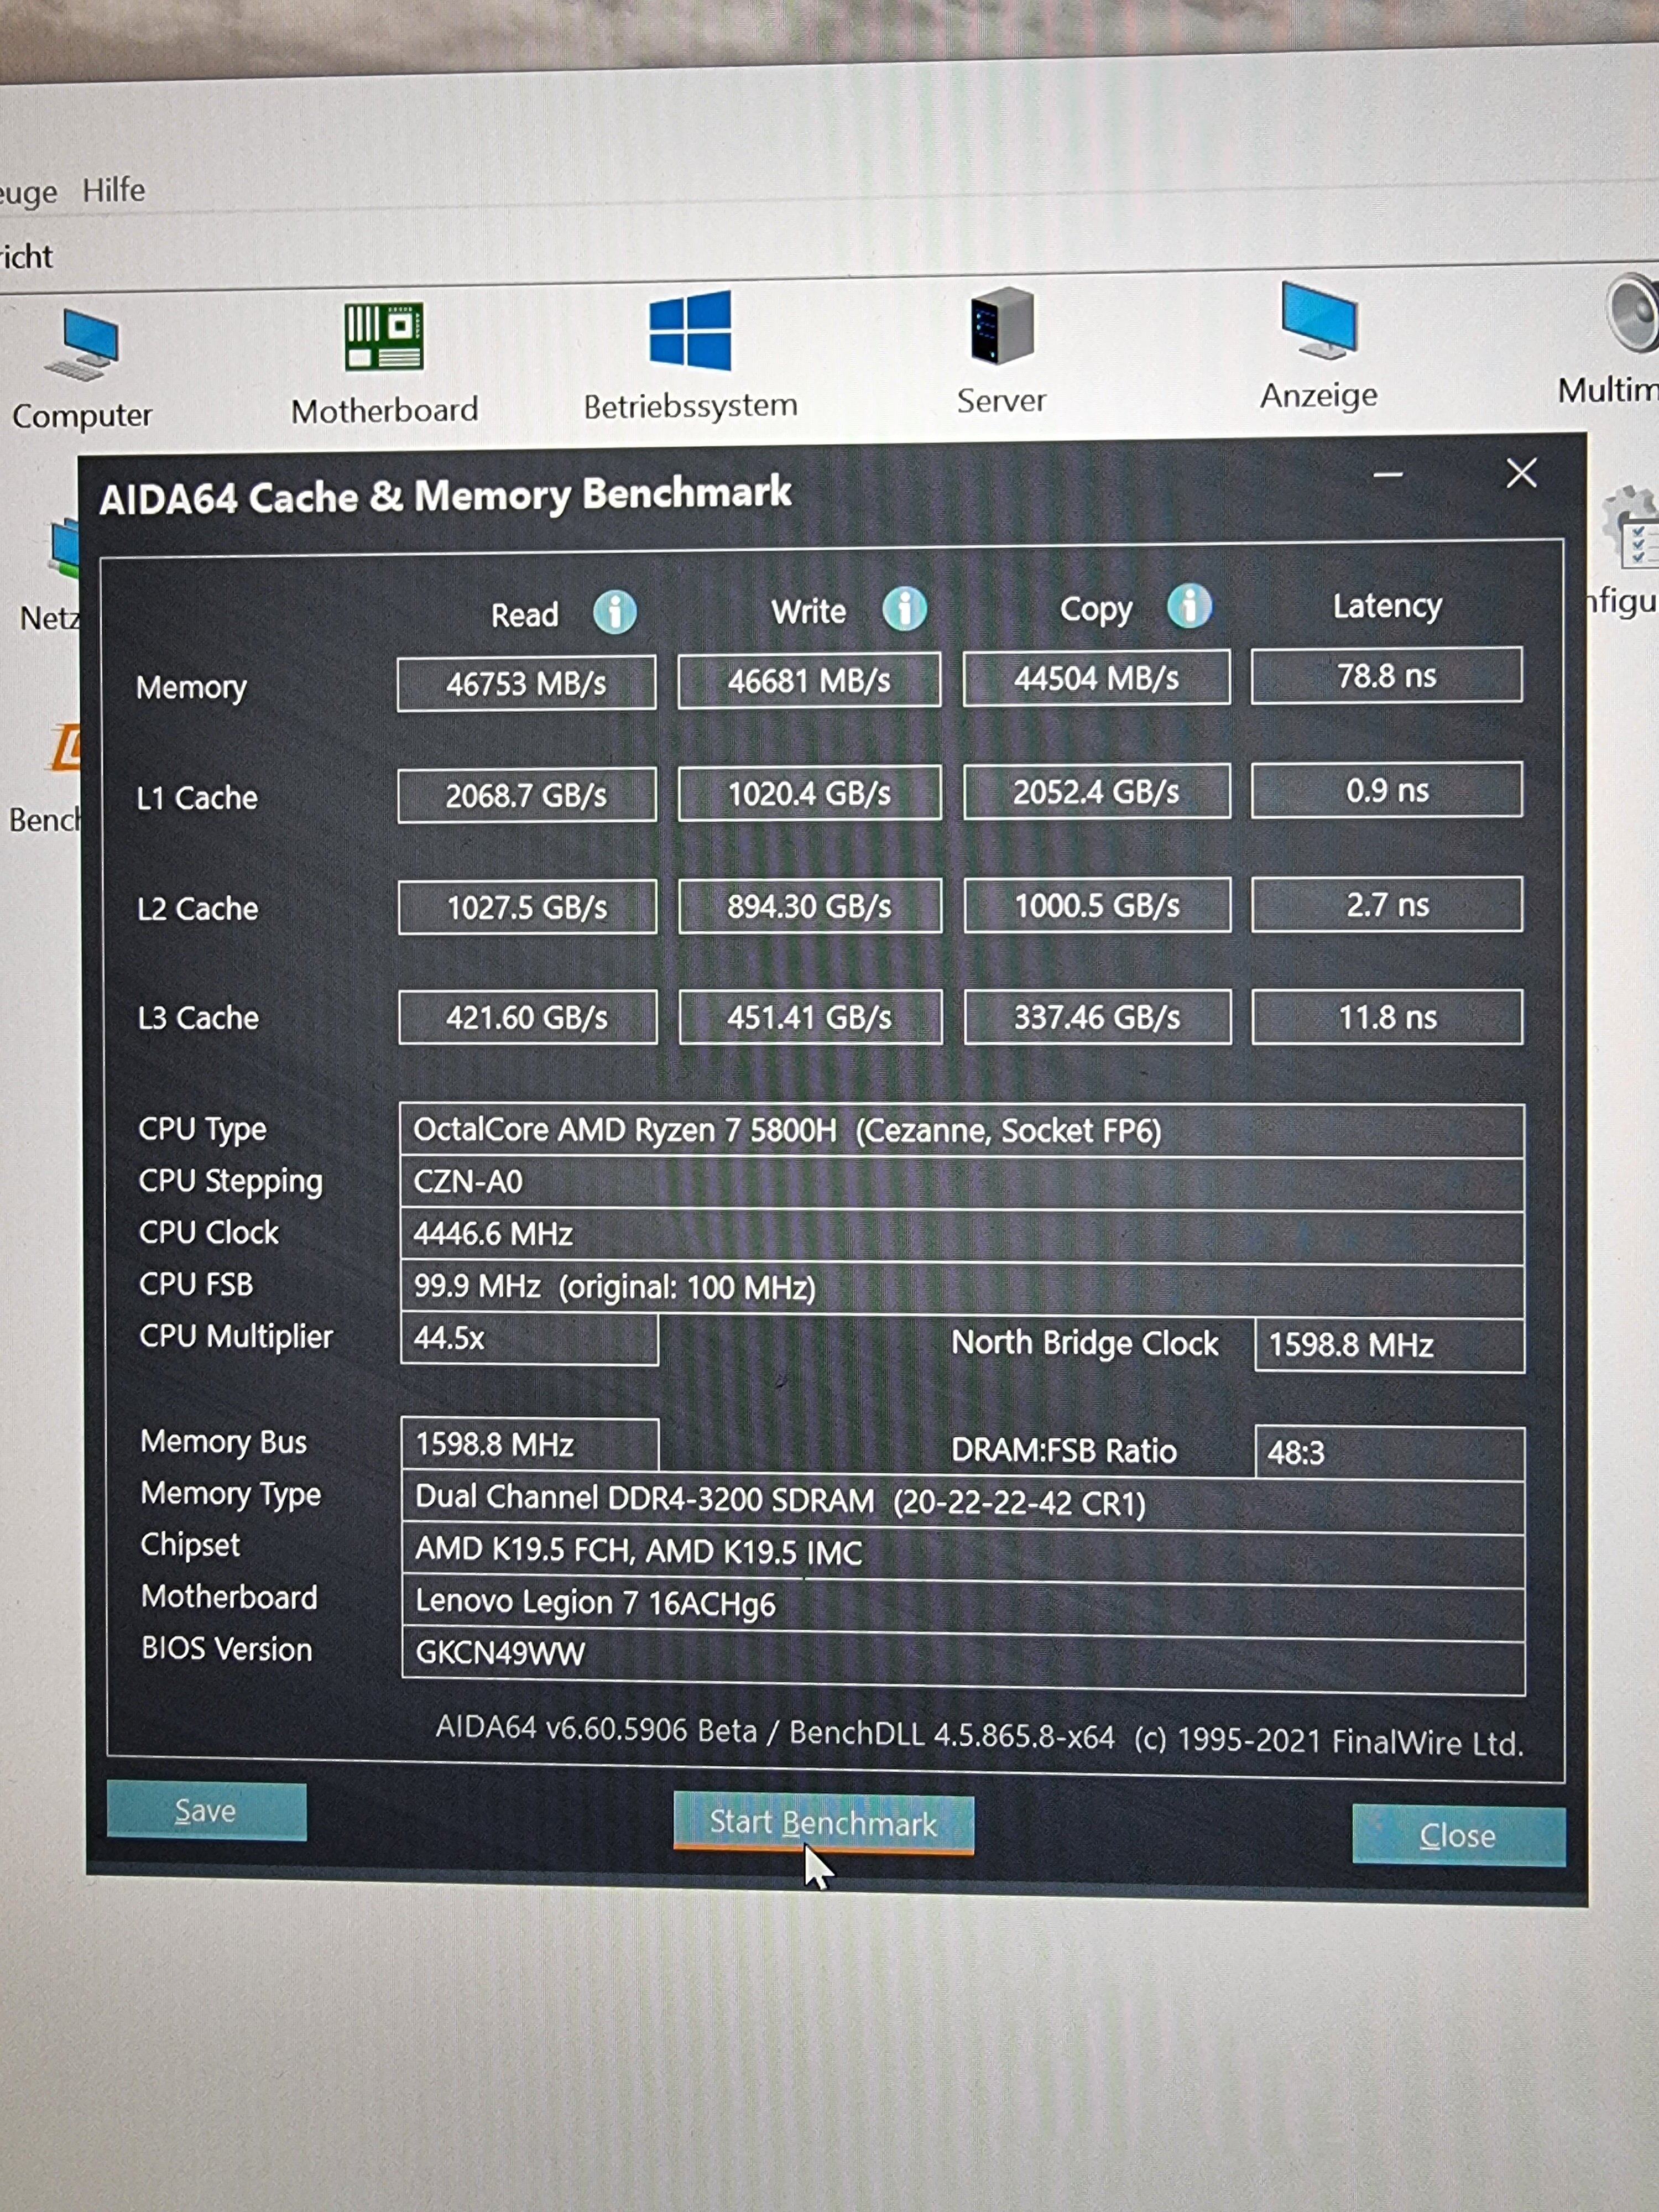The height and width of the screenshot is (2212, 1659).
Task: Open the Motherboard category icon
Action: coord(384,336)
